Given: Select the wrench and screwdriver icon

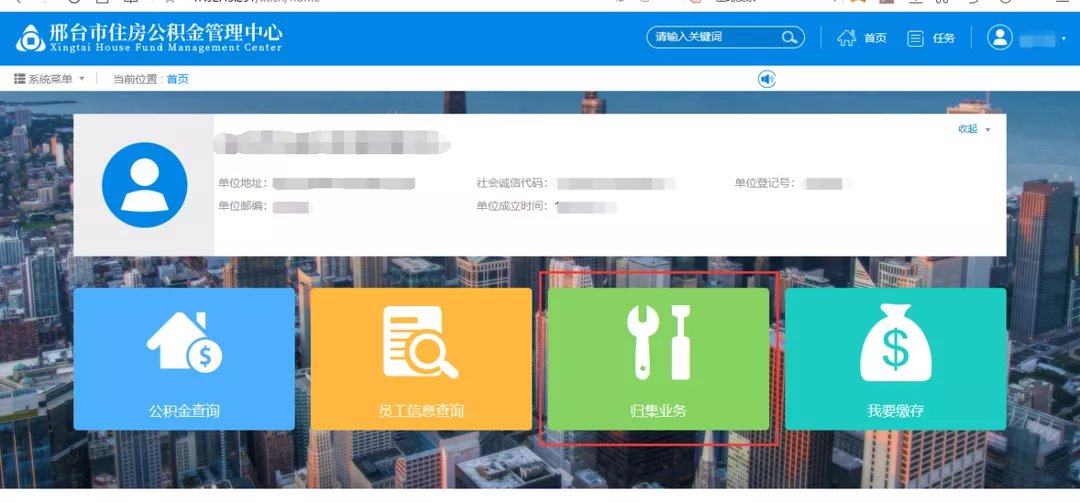Looking at the screenshot, I should pos(658,343).
